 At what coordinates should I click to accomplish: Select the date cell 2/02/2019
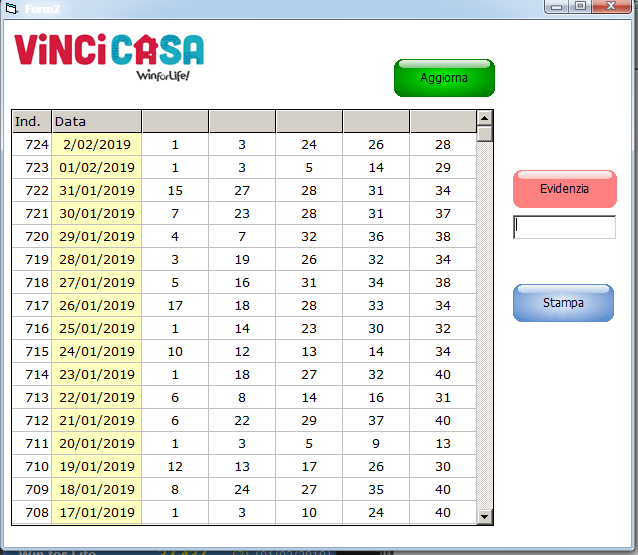coord(96,145)
